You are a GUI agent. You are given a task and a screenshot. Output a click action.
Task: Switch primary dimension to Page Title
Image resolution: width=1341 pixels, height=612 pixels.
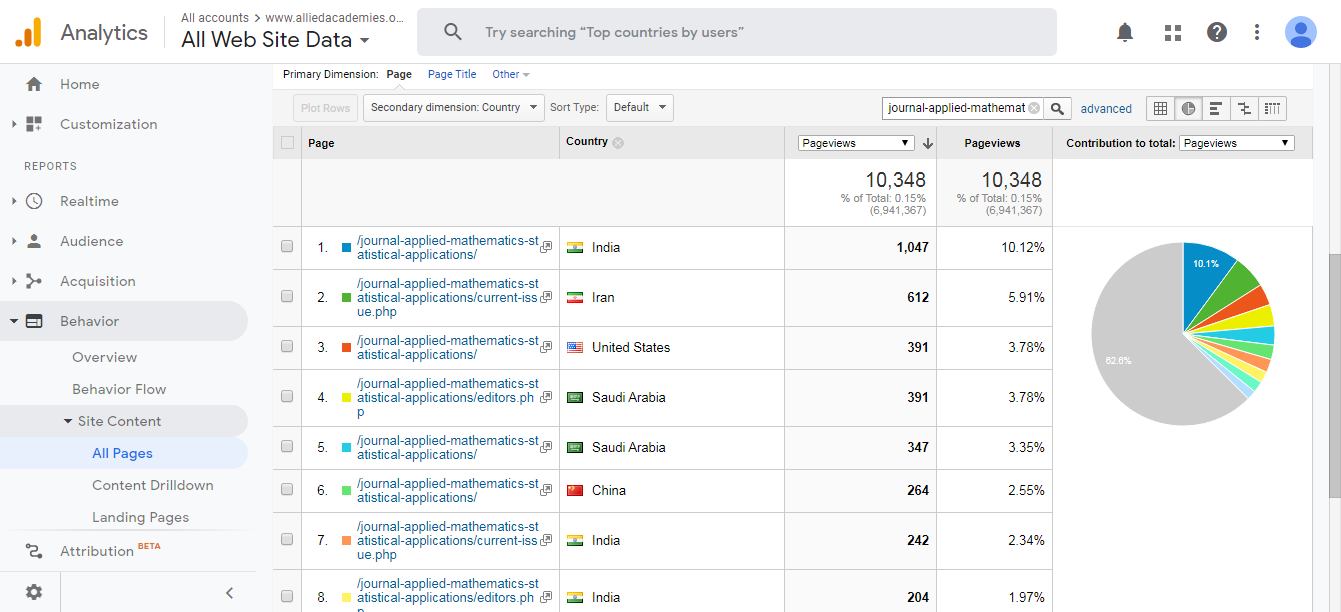tap(452, 74)
